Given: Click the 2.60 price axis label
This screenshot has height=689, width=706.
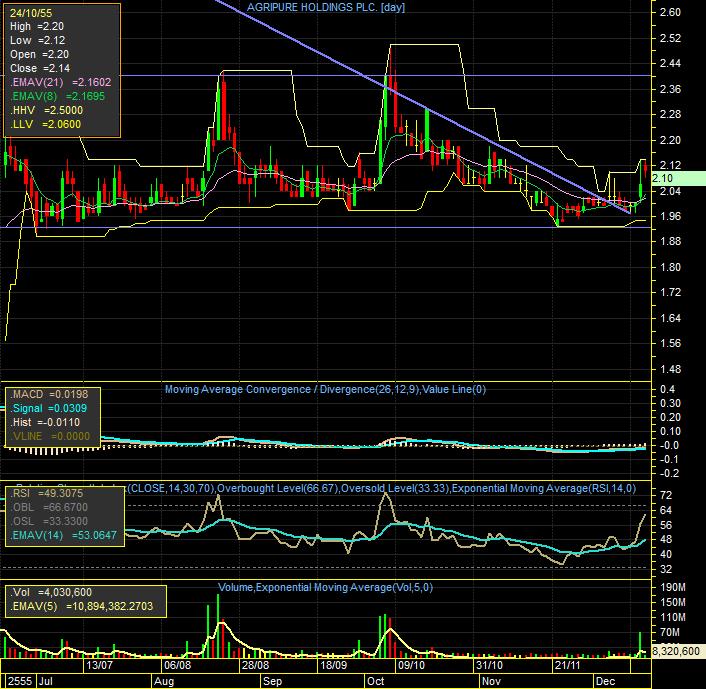Looking at the screenshot, I should point(670,13).
